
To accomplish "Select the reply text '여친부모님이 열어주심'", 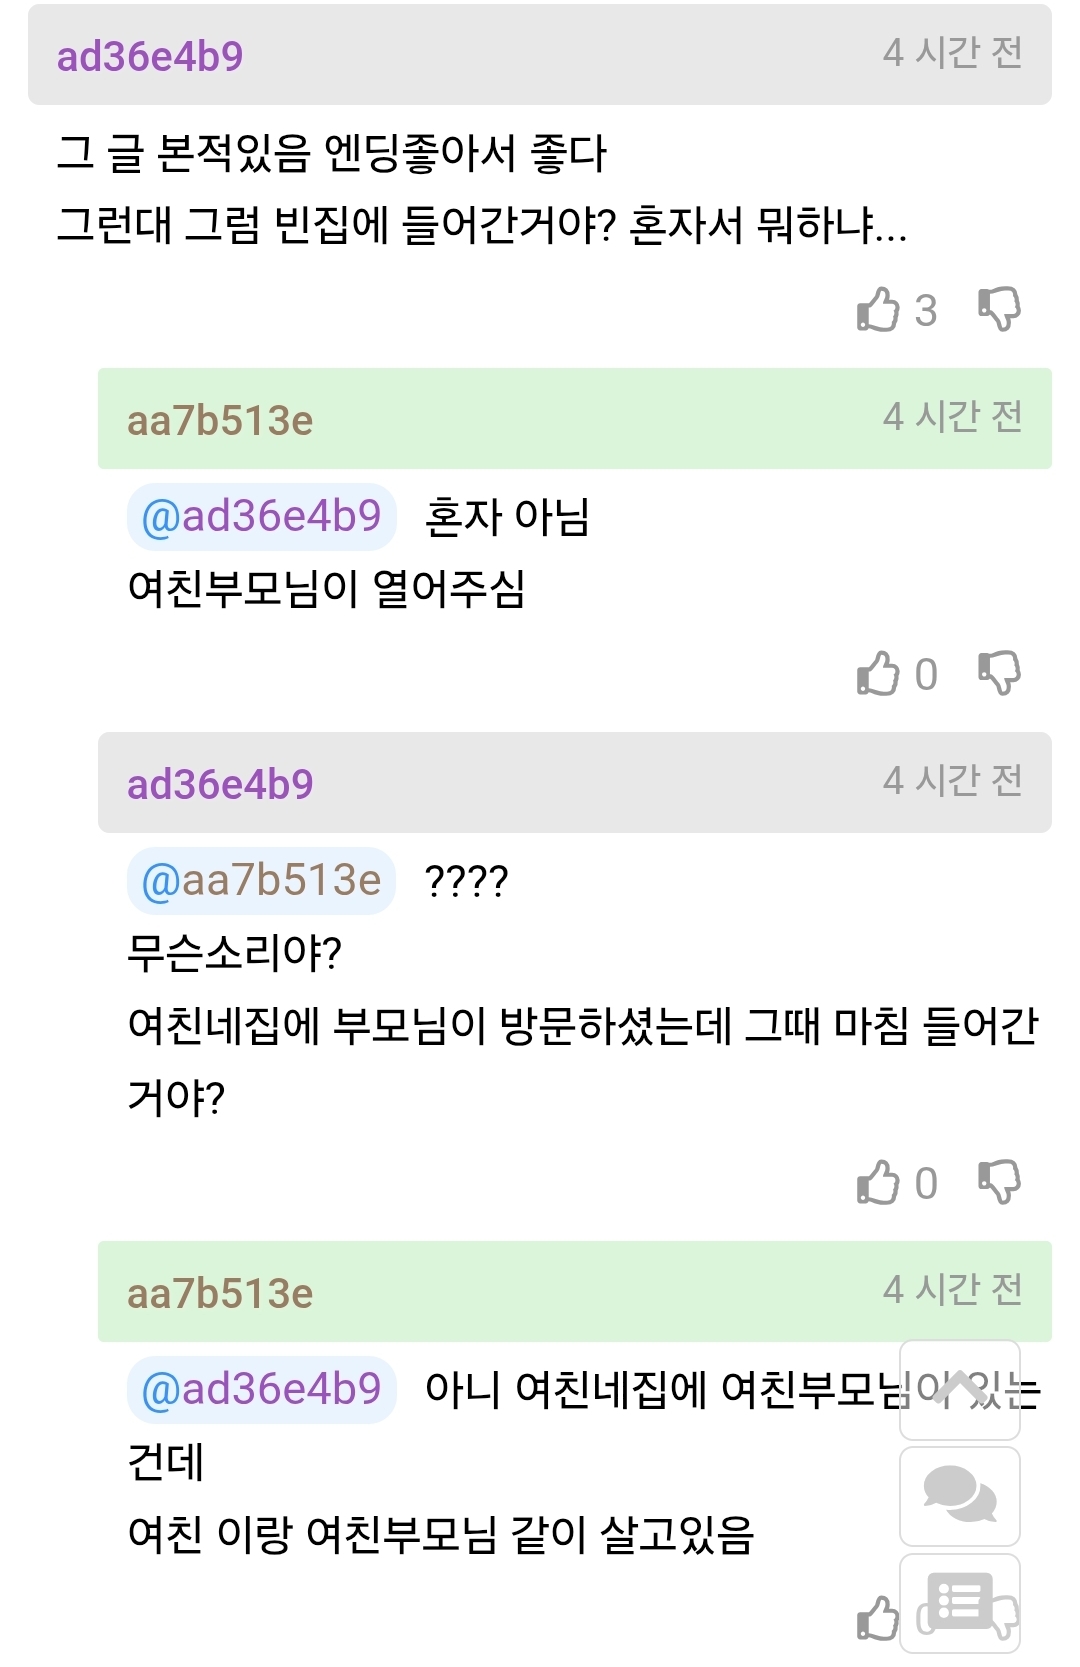I will tap(326, 589).
